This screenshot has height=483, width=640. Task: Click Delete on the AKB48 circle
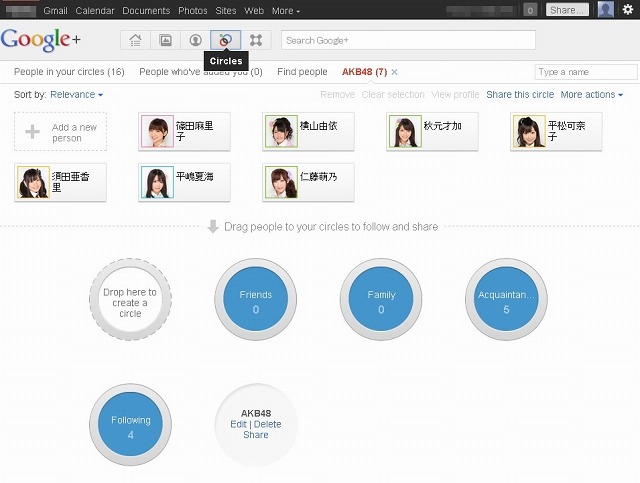pyautogui.click(x=267, y=424)
